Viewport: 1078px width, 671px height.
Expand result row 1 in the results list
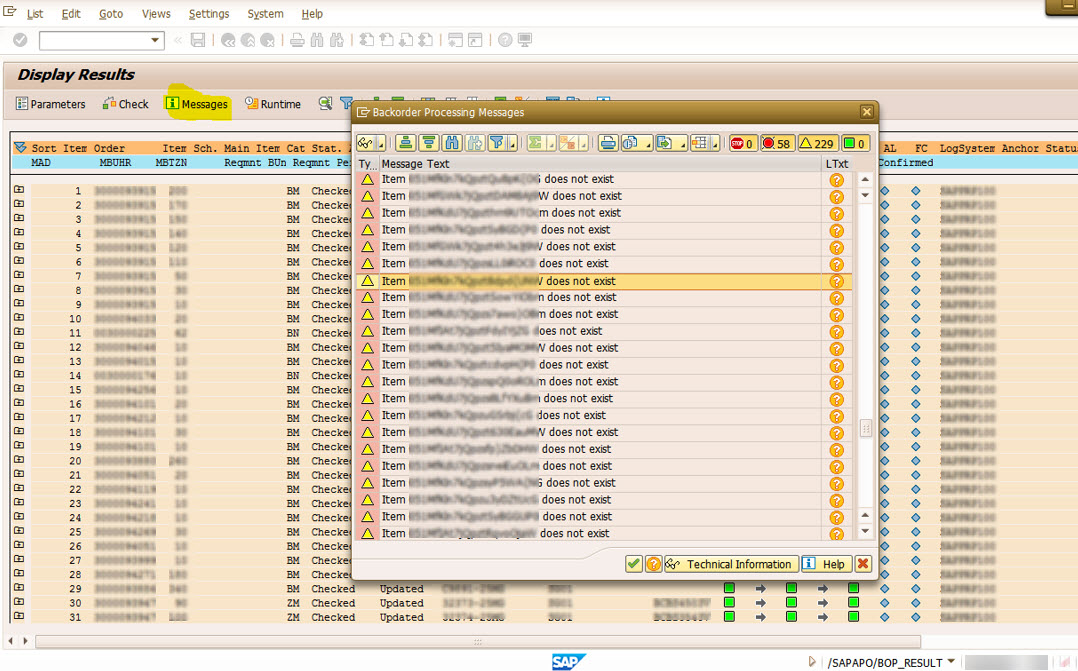(19, 189)
